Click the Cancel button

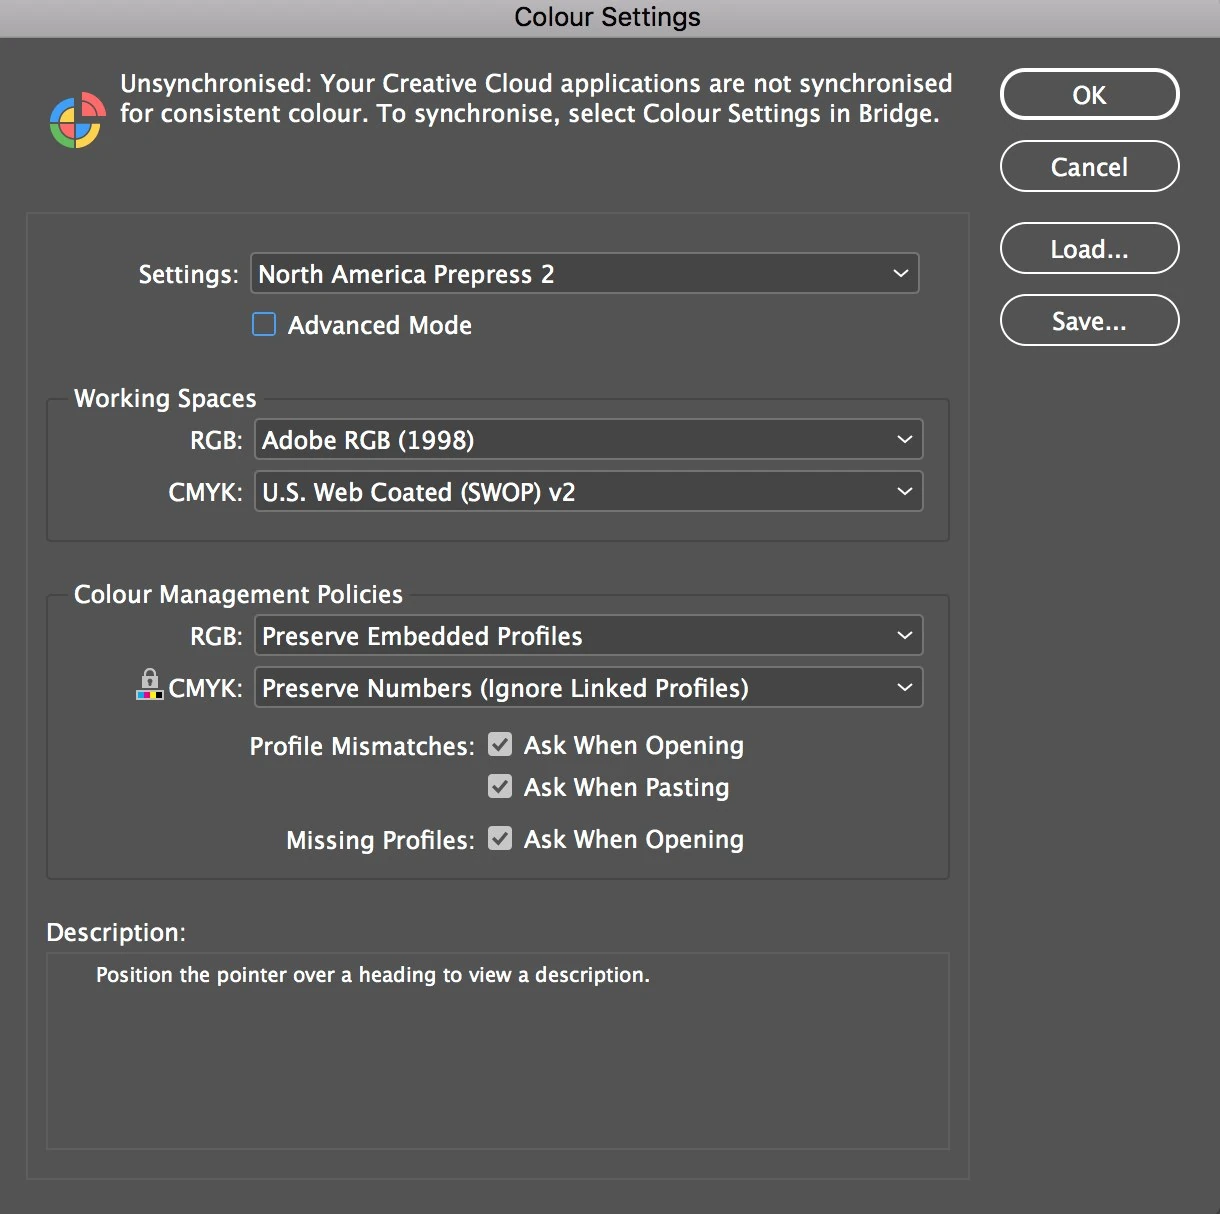[1089, 167]
